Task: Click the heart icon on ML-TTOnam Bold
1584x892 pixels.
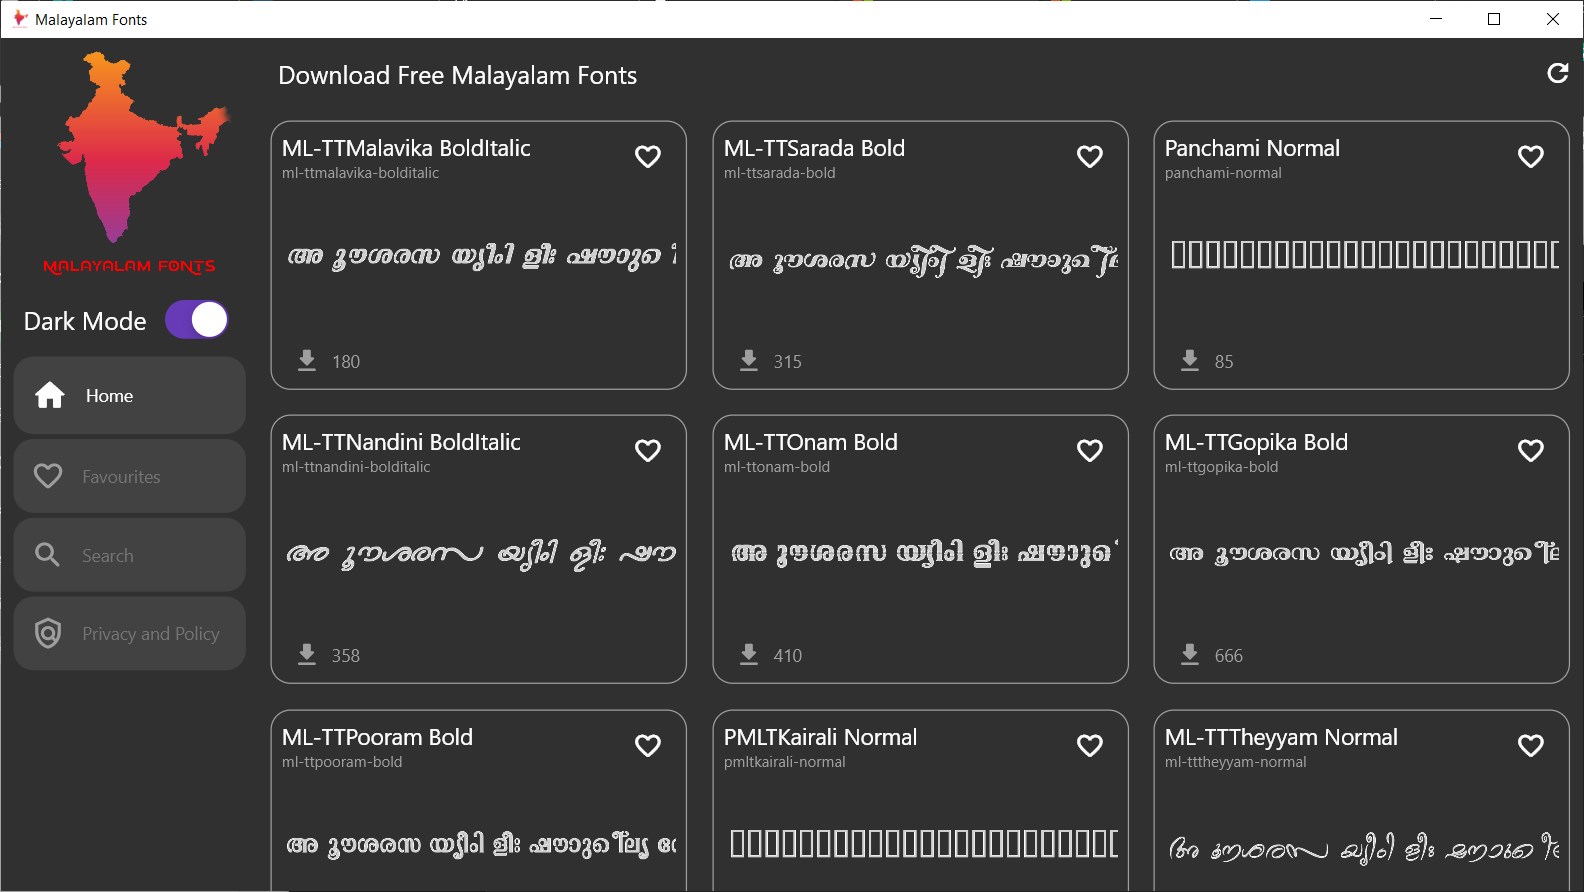Action: pos(1090,451)
